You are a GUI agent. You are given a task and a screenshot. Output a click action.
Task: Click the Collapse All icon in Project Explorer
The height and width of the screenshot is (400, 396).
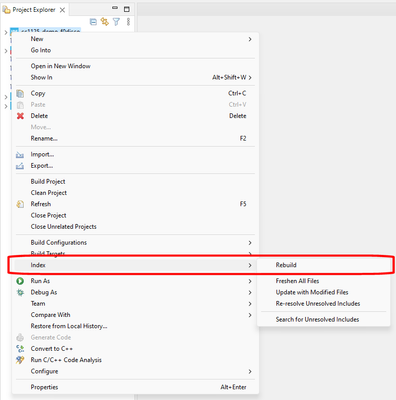coord(94,22)
